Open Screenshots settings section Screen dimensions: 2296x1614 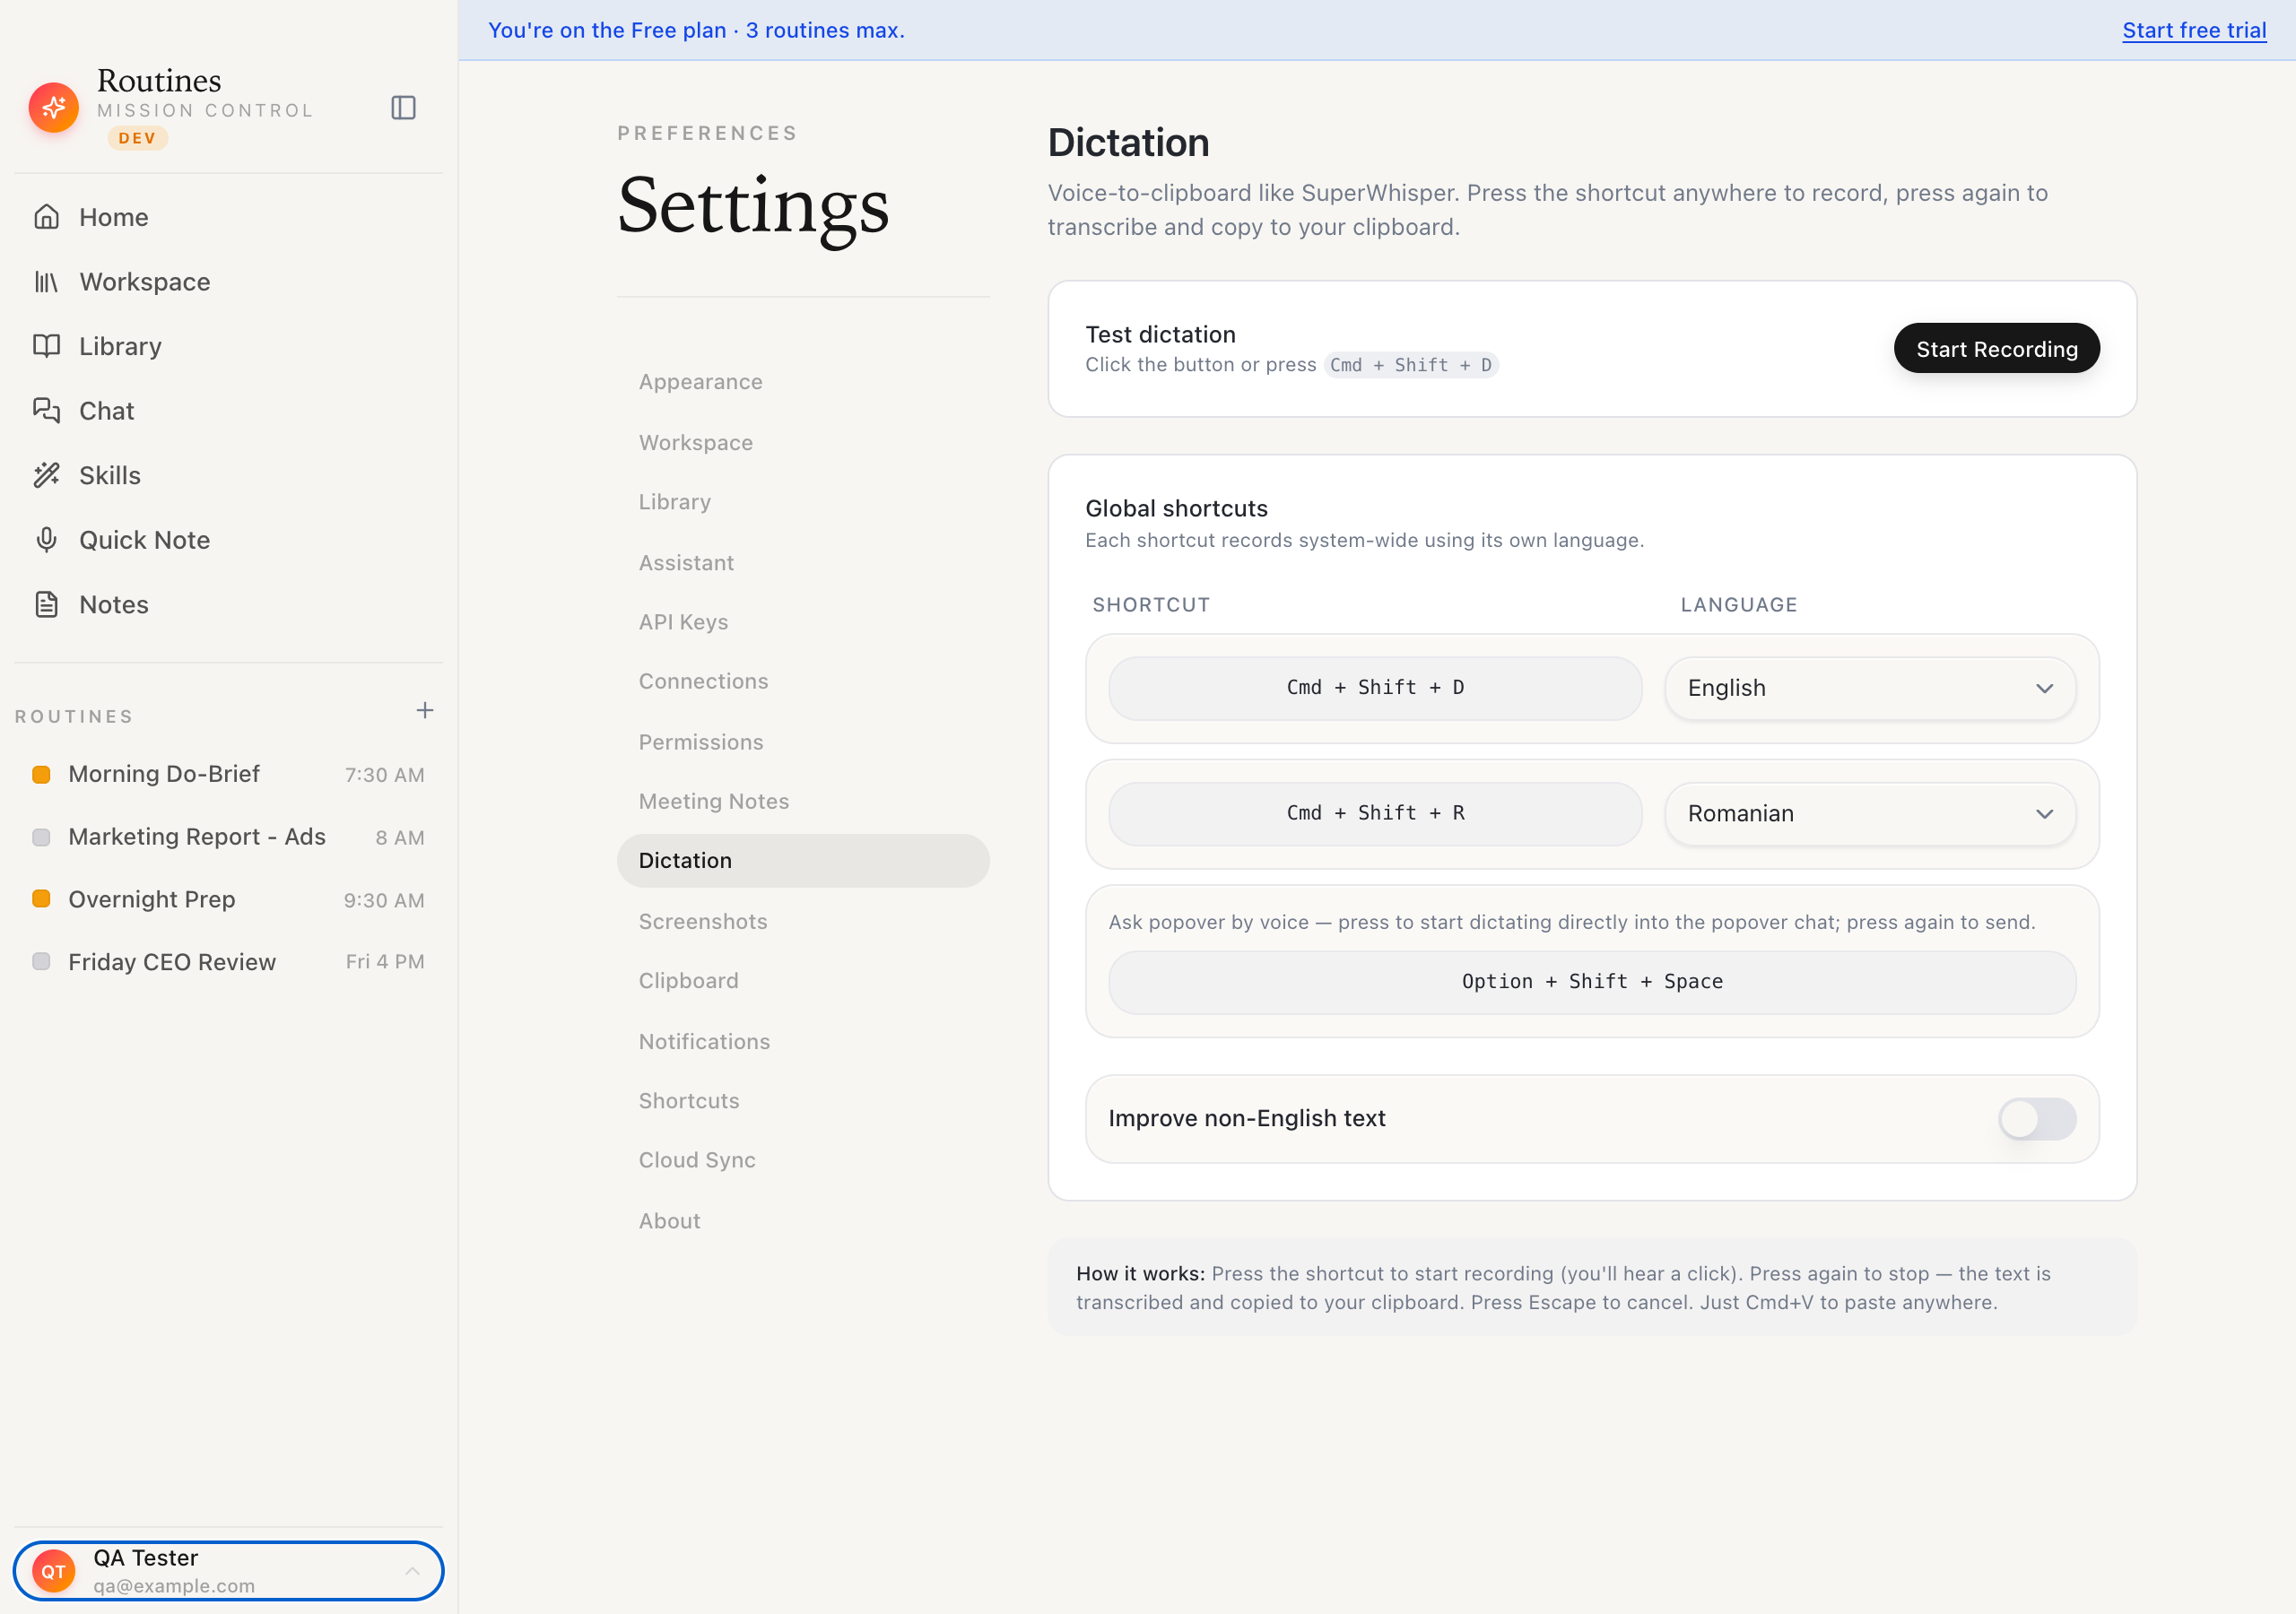tap(803, 921)
